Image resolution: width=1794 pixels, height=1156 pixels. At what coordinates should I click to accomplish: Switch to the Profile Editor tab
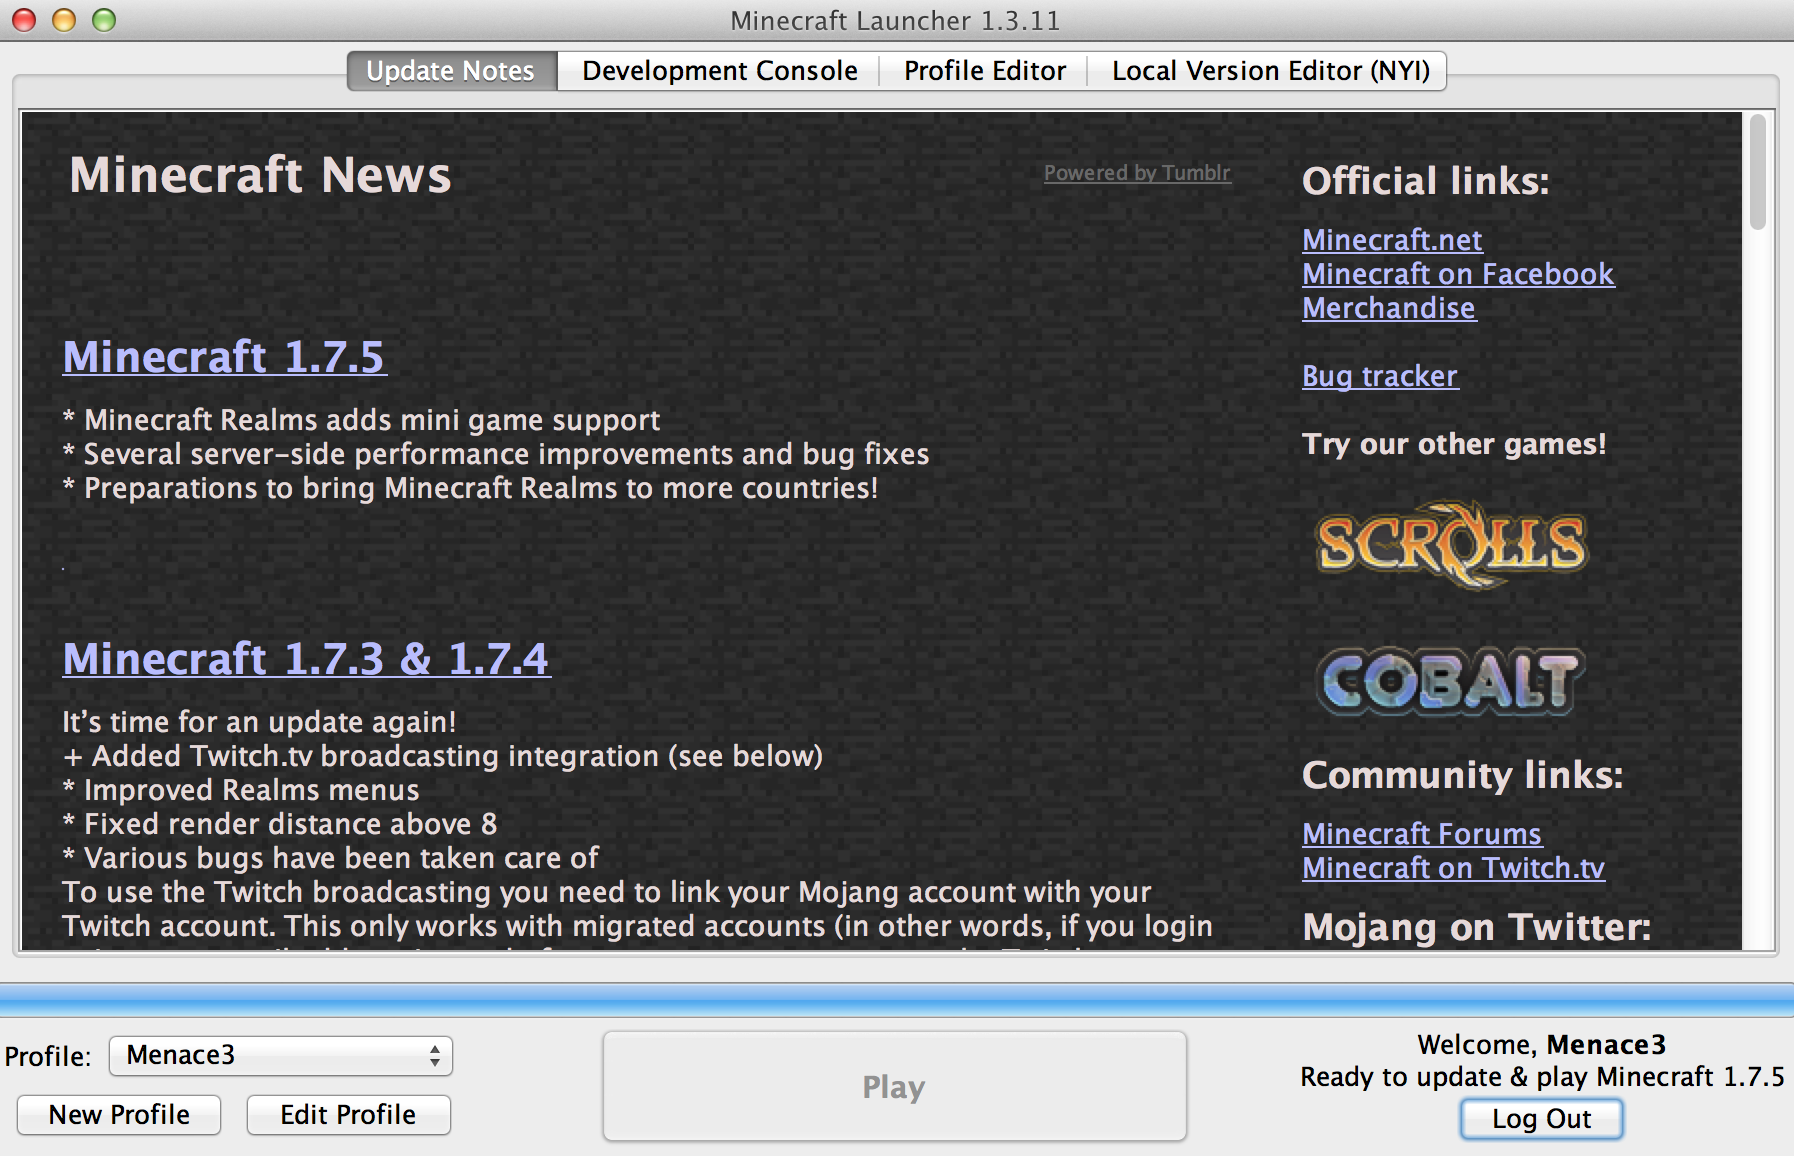pos(985,71)
